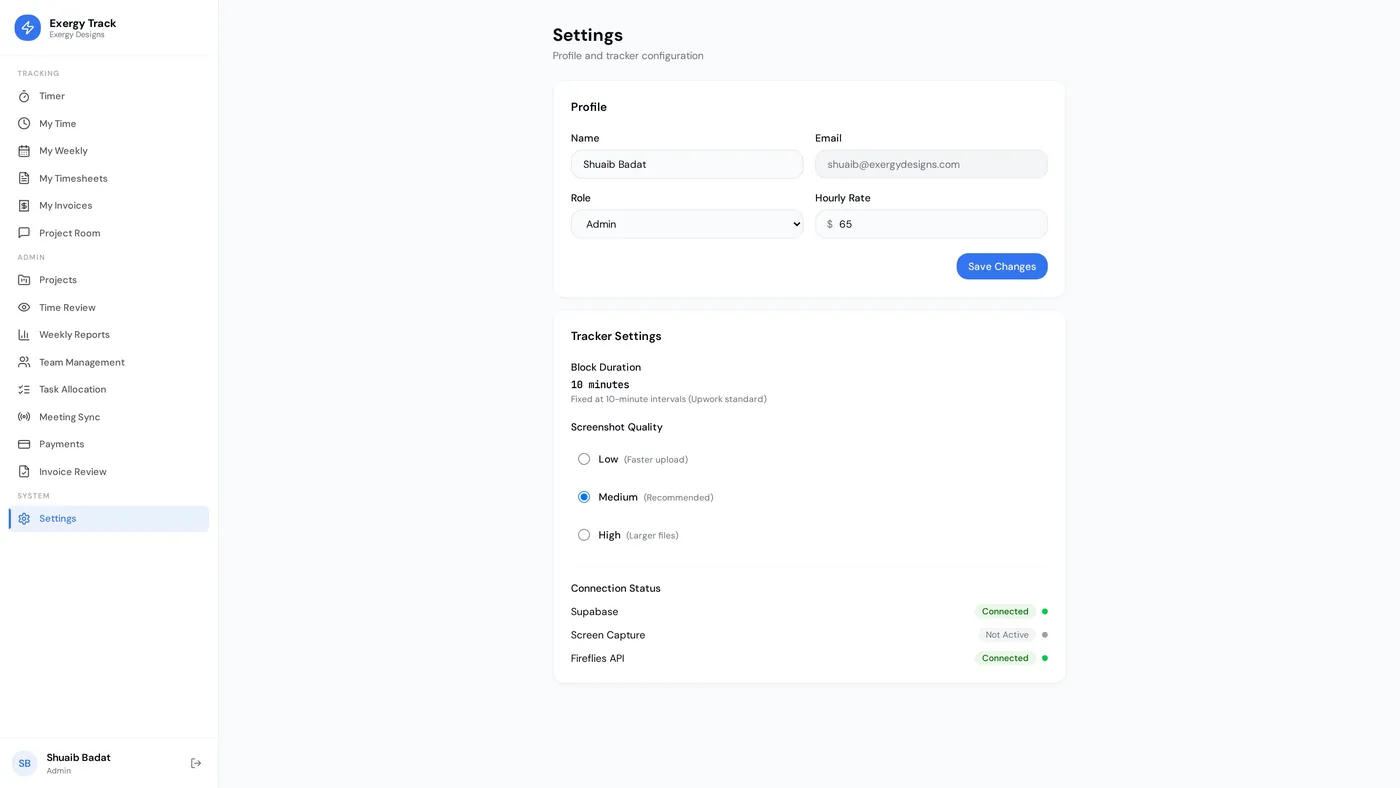Click the "(Larger files)" hint text
Image resolution: width=1400 pixels, height=788 pixels.
(x=652, y=535)
